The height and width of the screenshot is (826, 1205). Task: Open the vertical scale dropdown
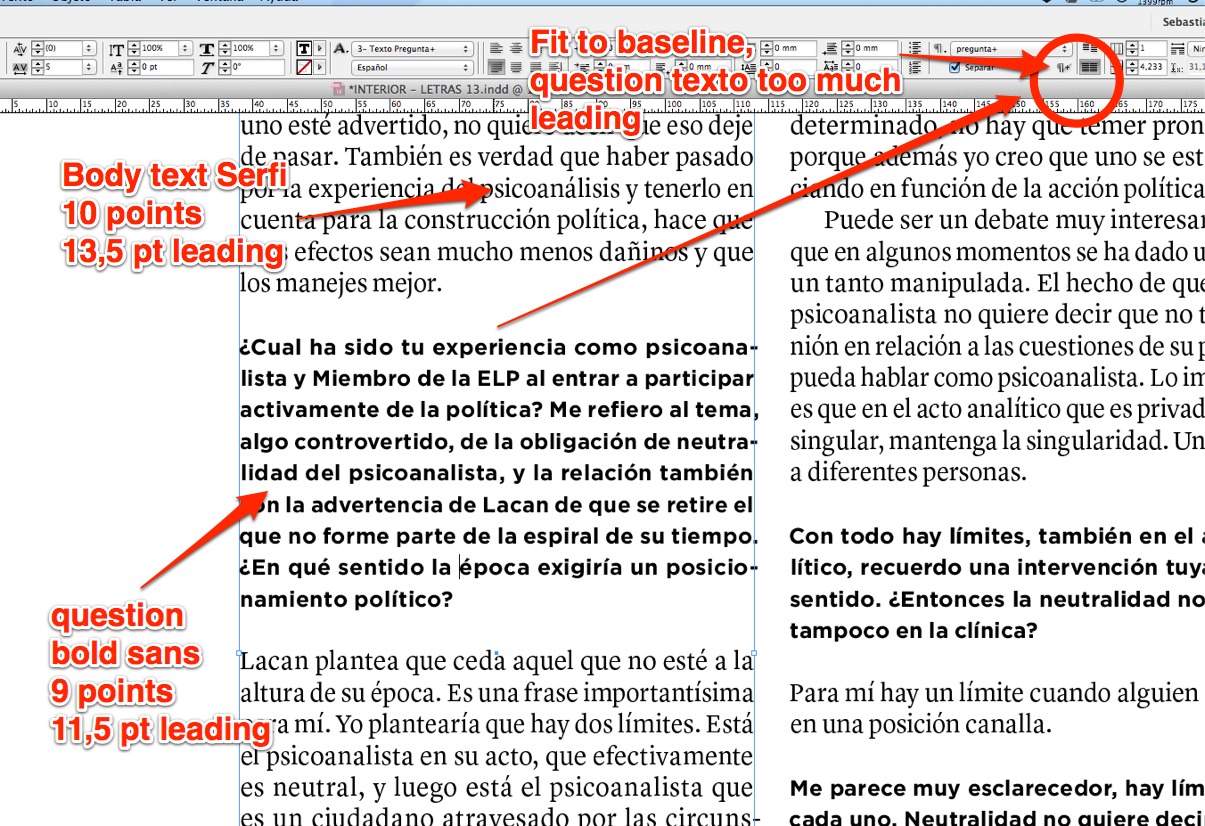185,49
